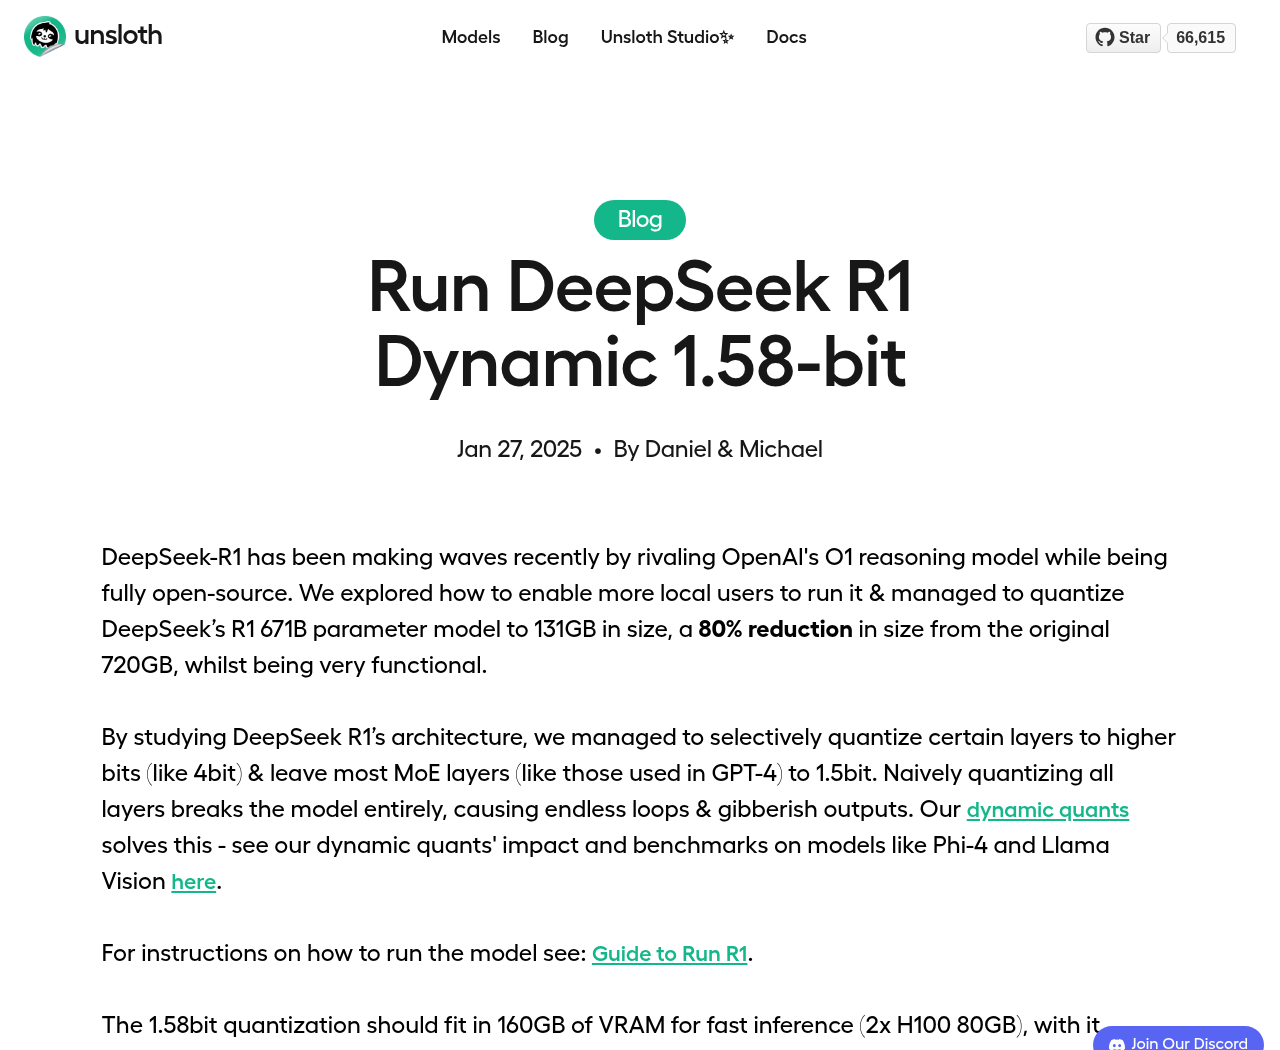Open the Docs nav item
The image size is (1280, 1050).
786,37
